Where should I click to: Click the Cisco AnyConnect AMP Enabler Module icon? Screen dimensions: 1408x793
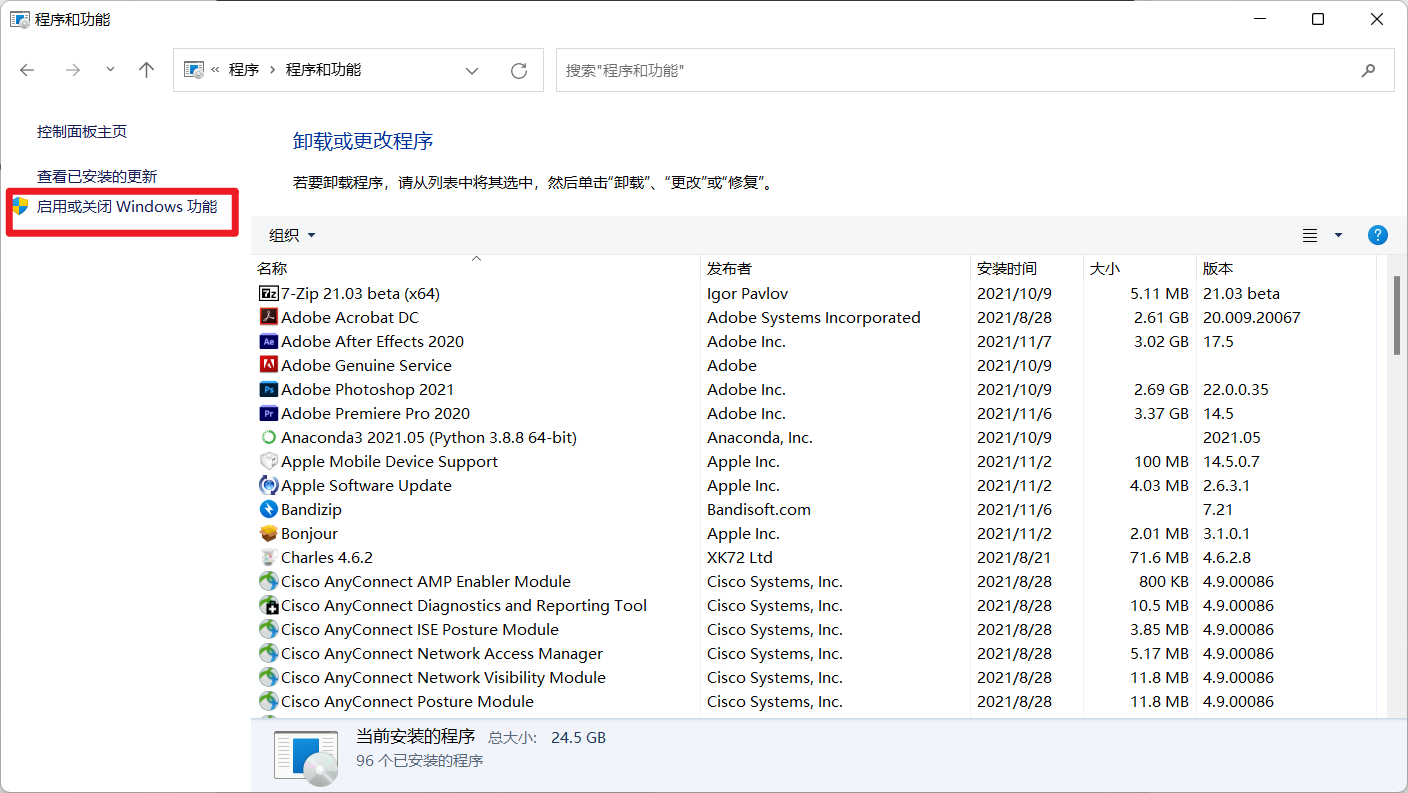(x=268, y=582)
